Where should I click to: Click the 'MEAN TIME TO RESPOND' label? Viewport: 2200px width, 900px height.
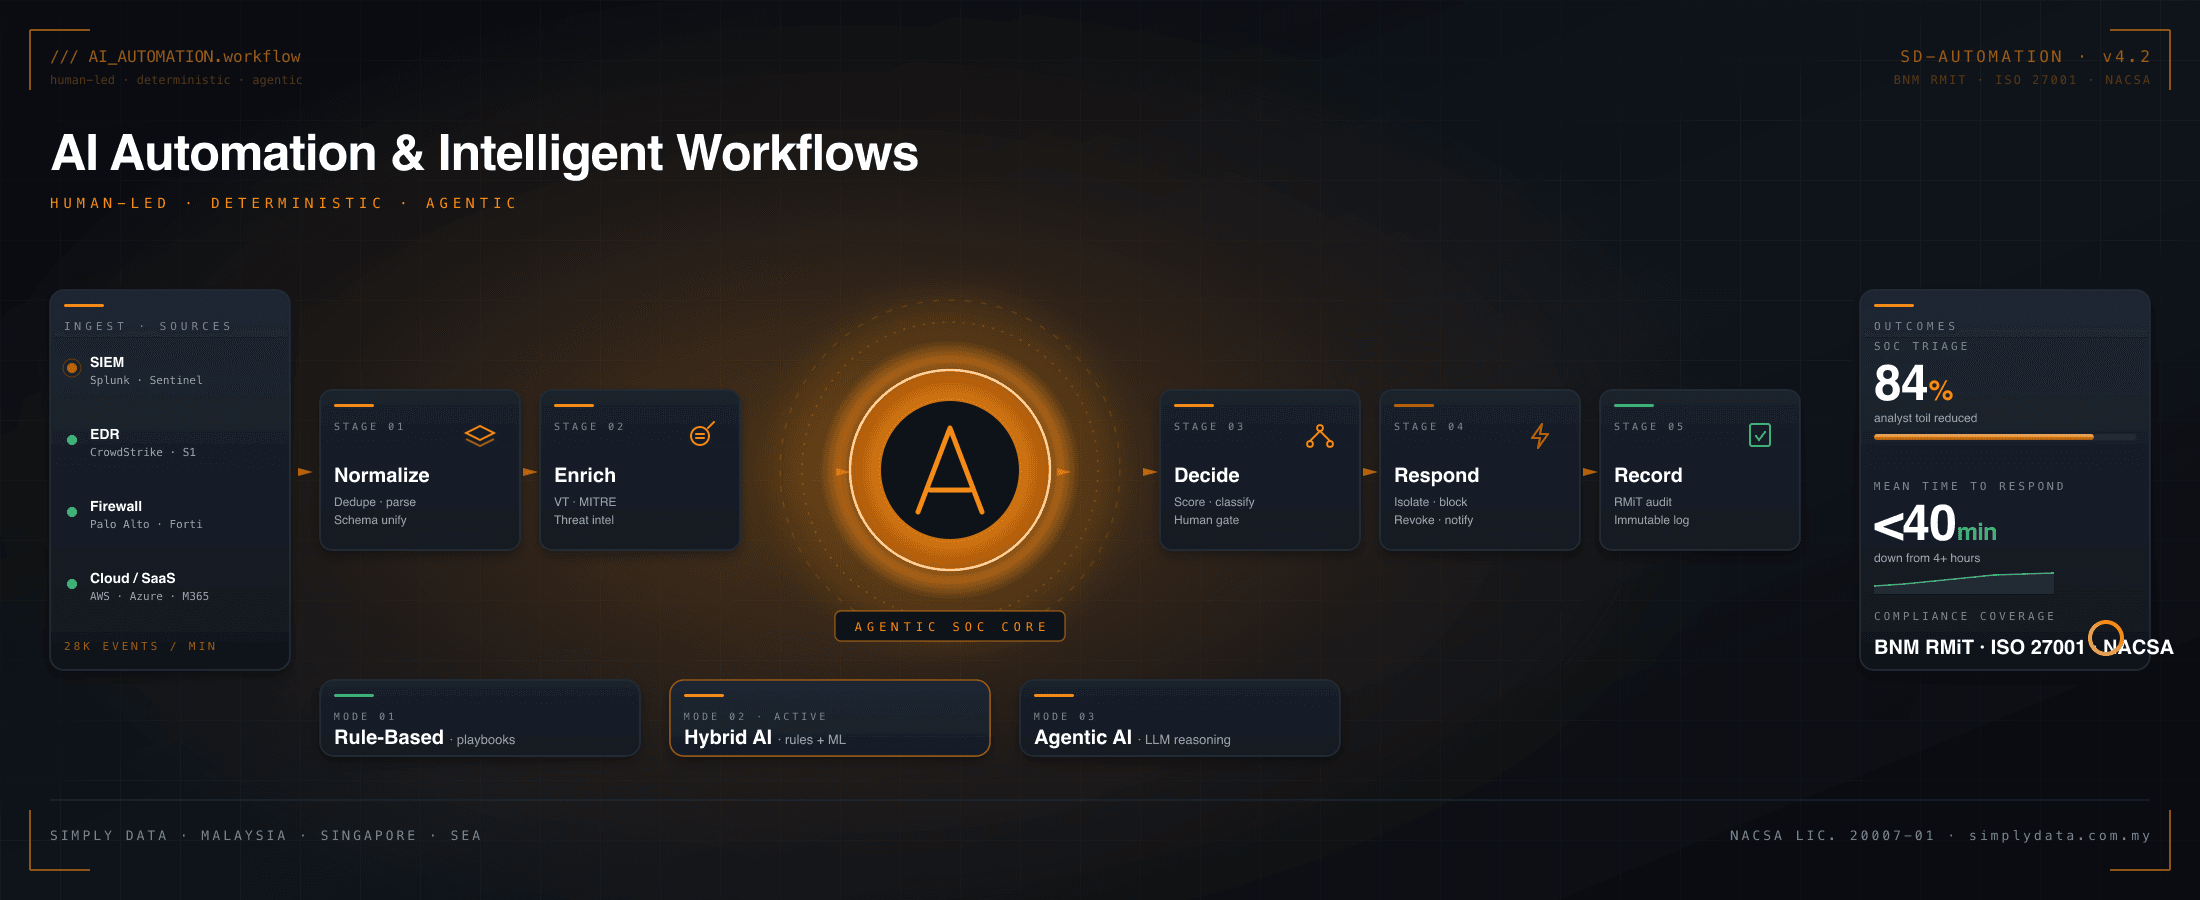1969,486
